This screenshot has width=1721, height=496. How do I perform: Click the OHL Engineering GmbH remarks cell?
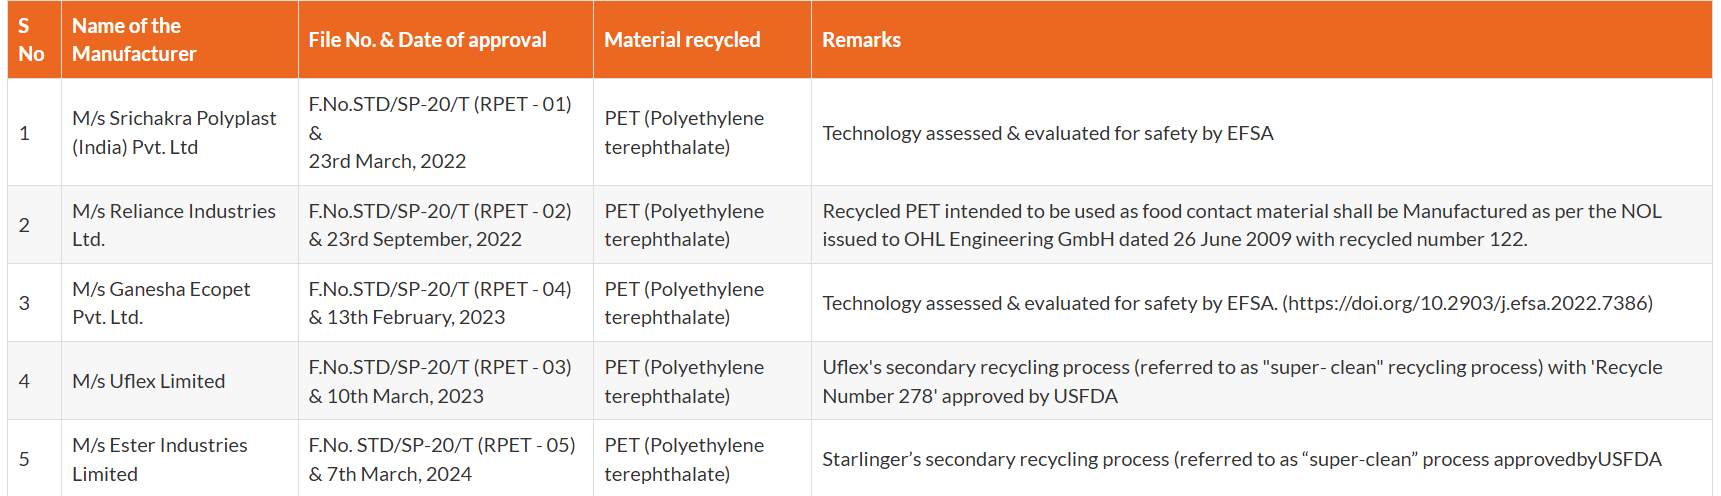coord(1242,225)
